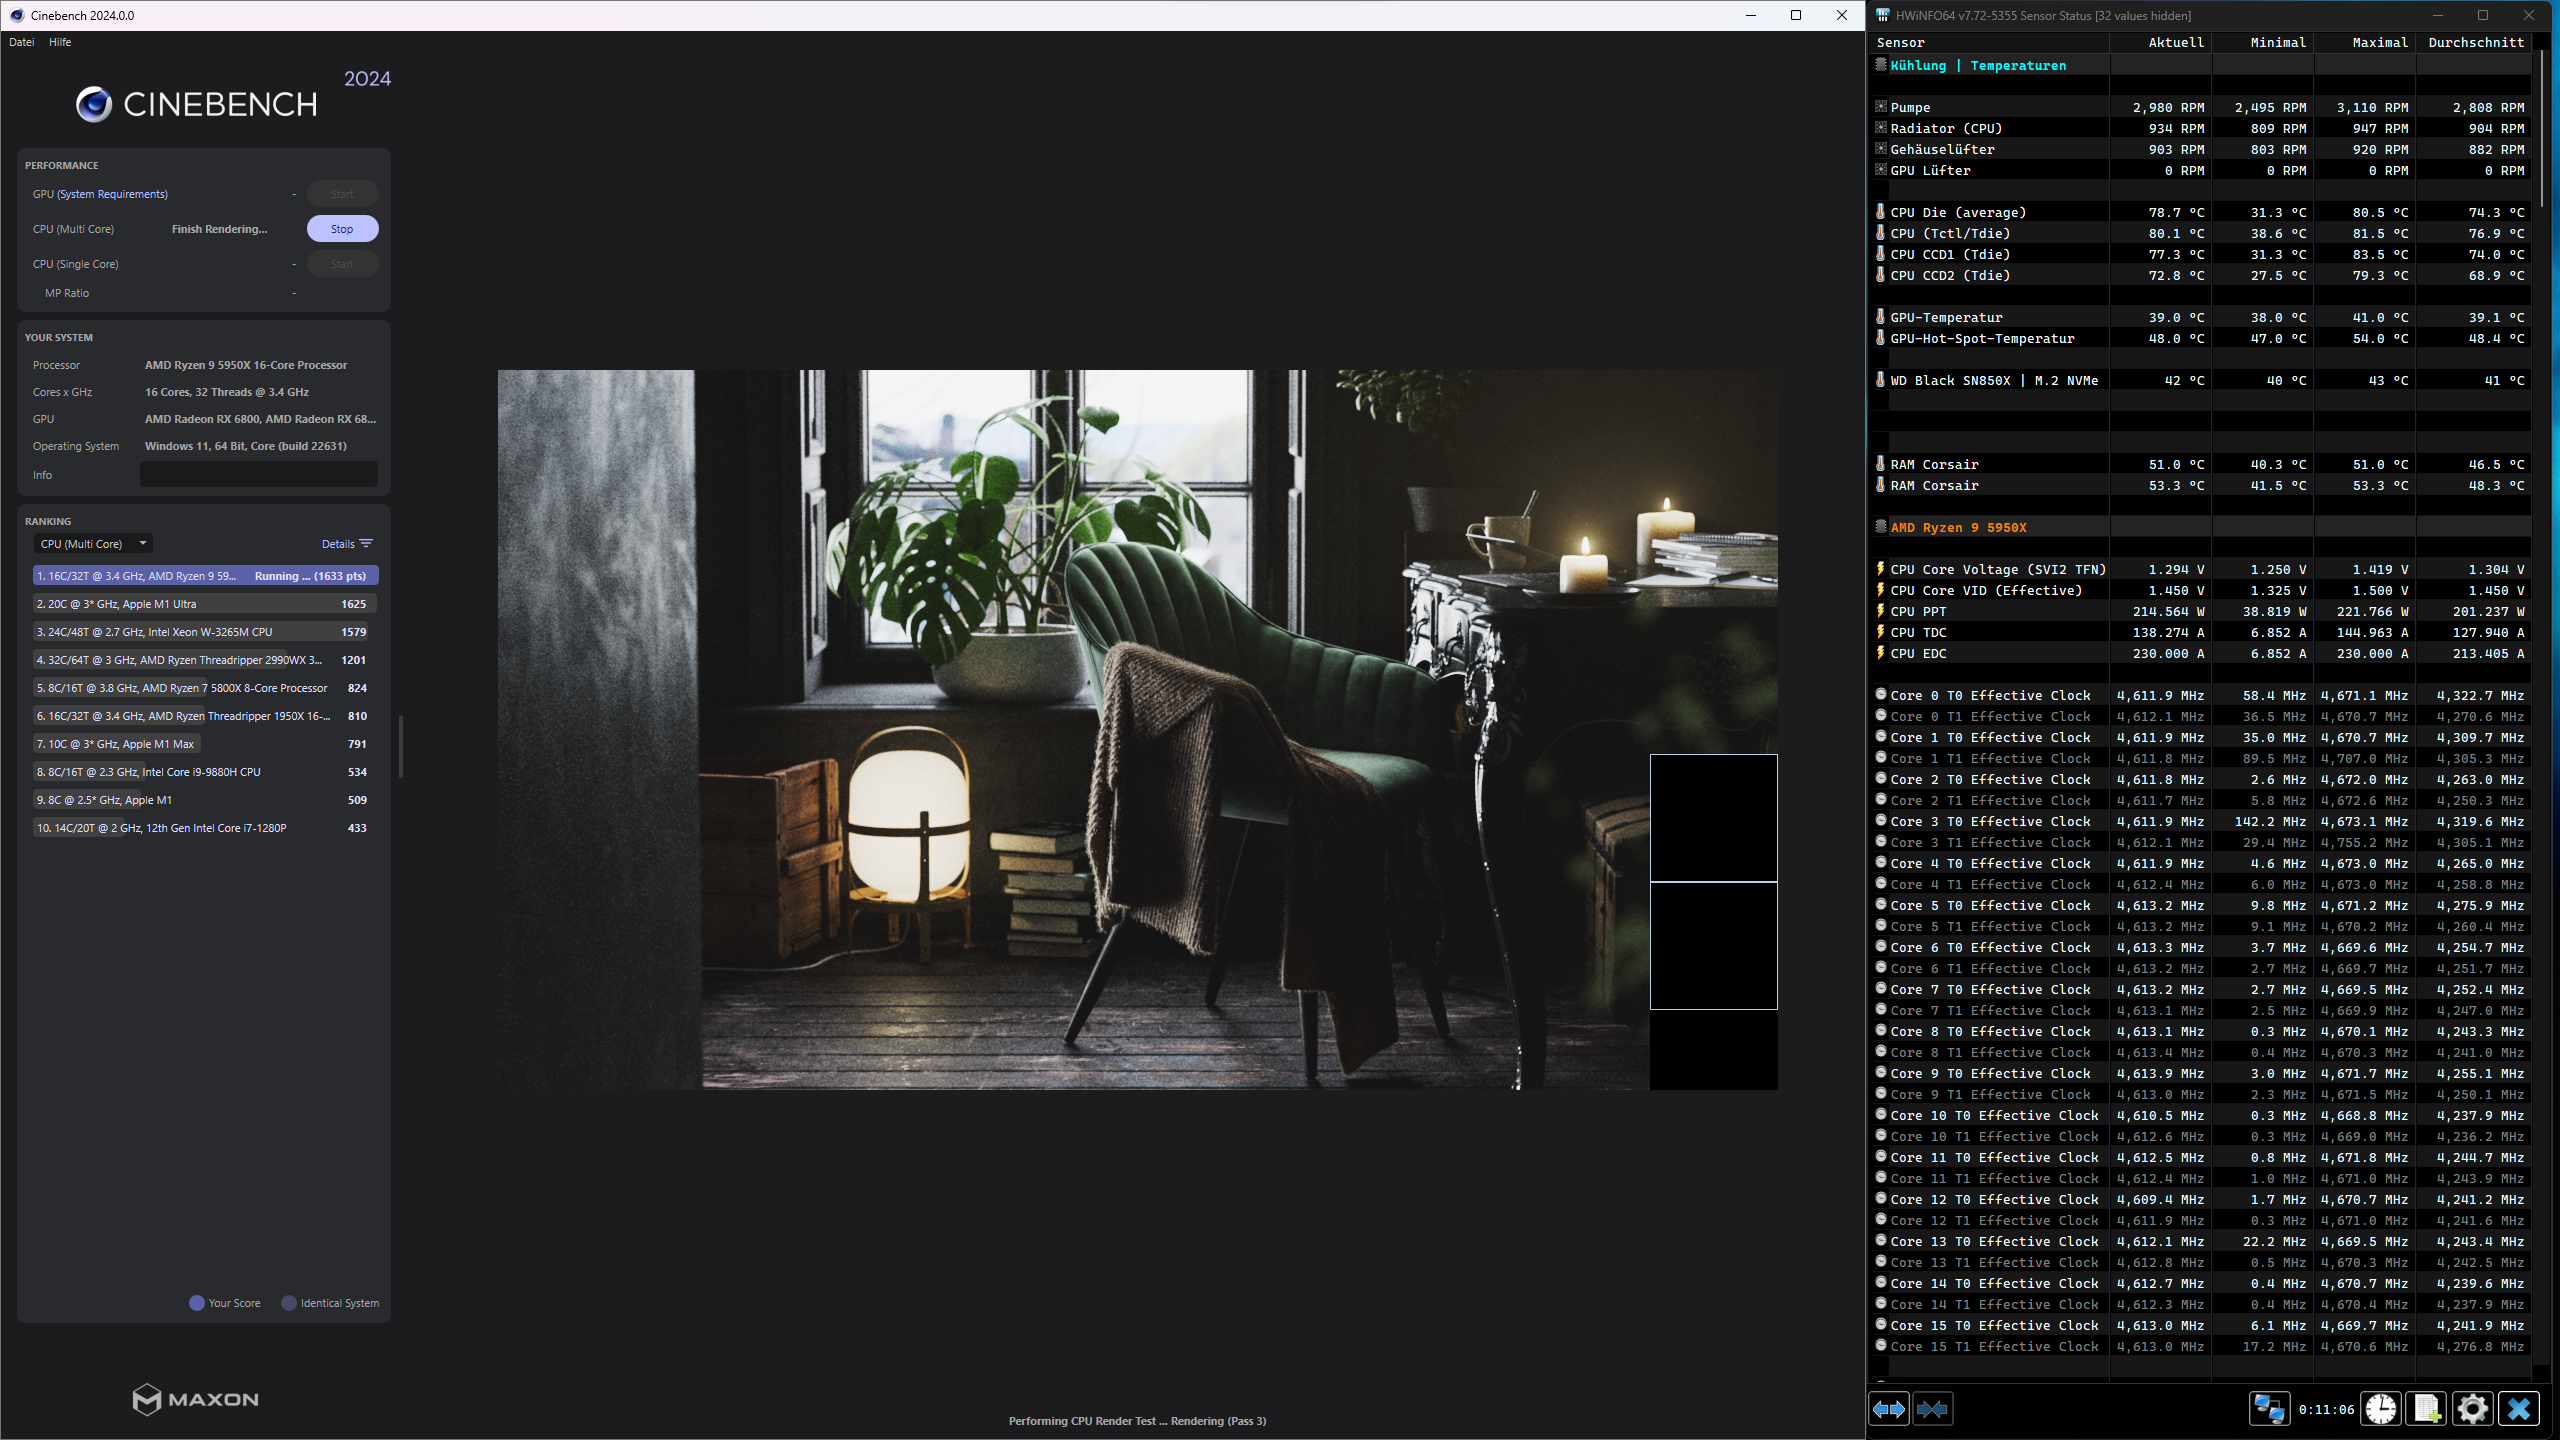
Task: Click the Info text input field
Action: (x=258, y=475)
